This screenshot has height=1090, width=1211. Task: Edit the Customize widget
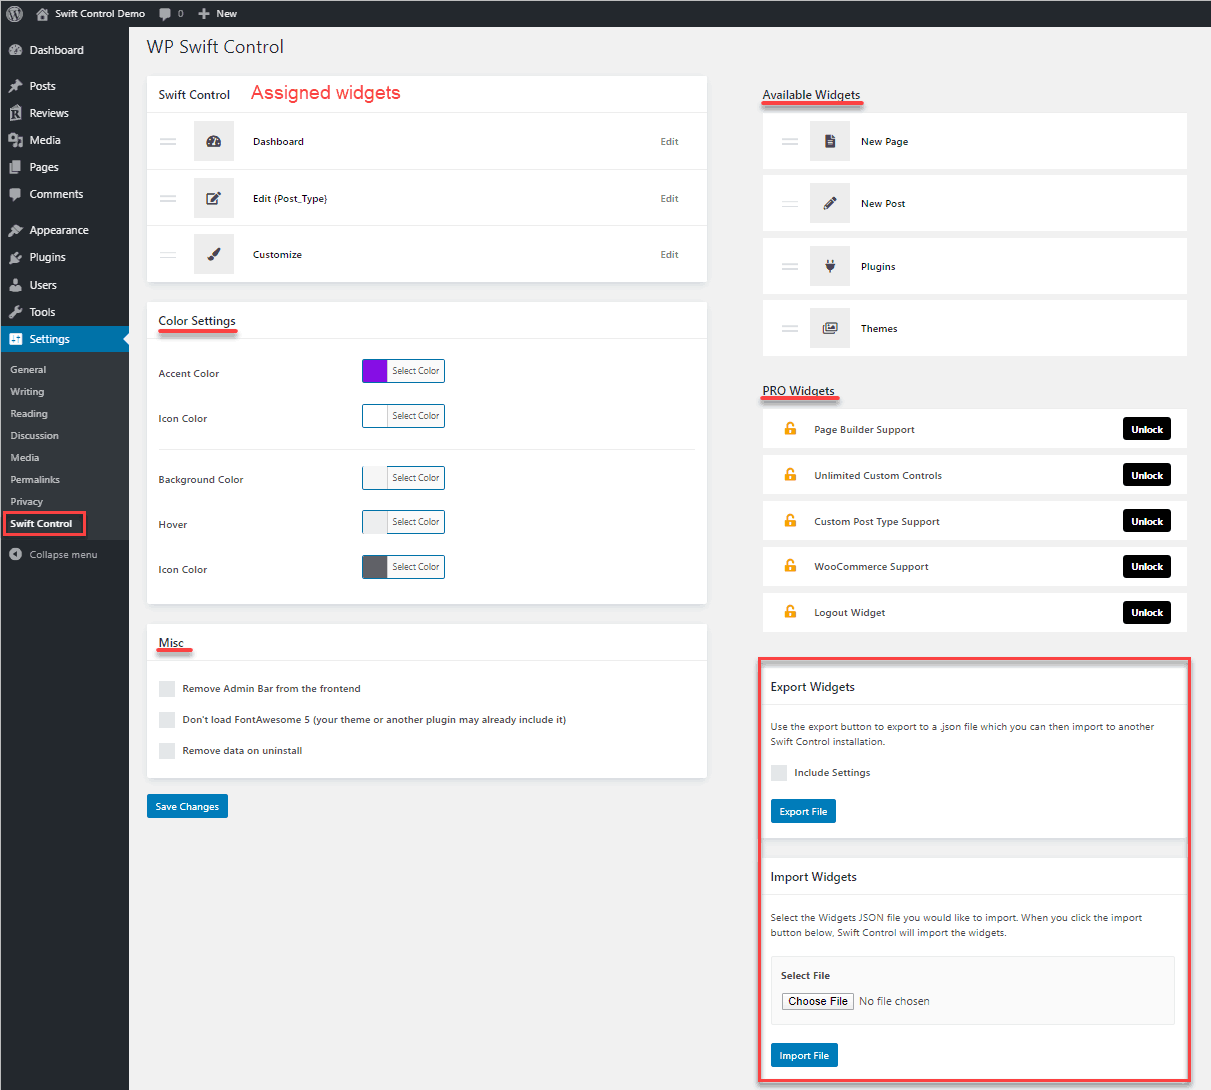click(669, 254)
